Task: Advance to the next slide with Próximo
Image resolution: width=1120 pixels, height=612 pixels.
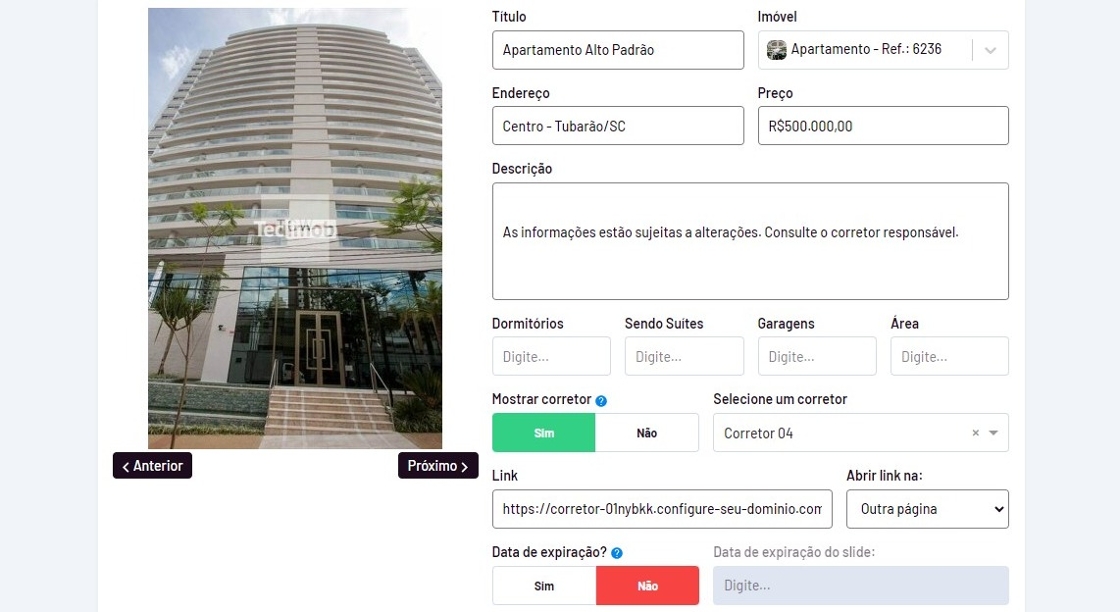Action: coord(438,466)
